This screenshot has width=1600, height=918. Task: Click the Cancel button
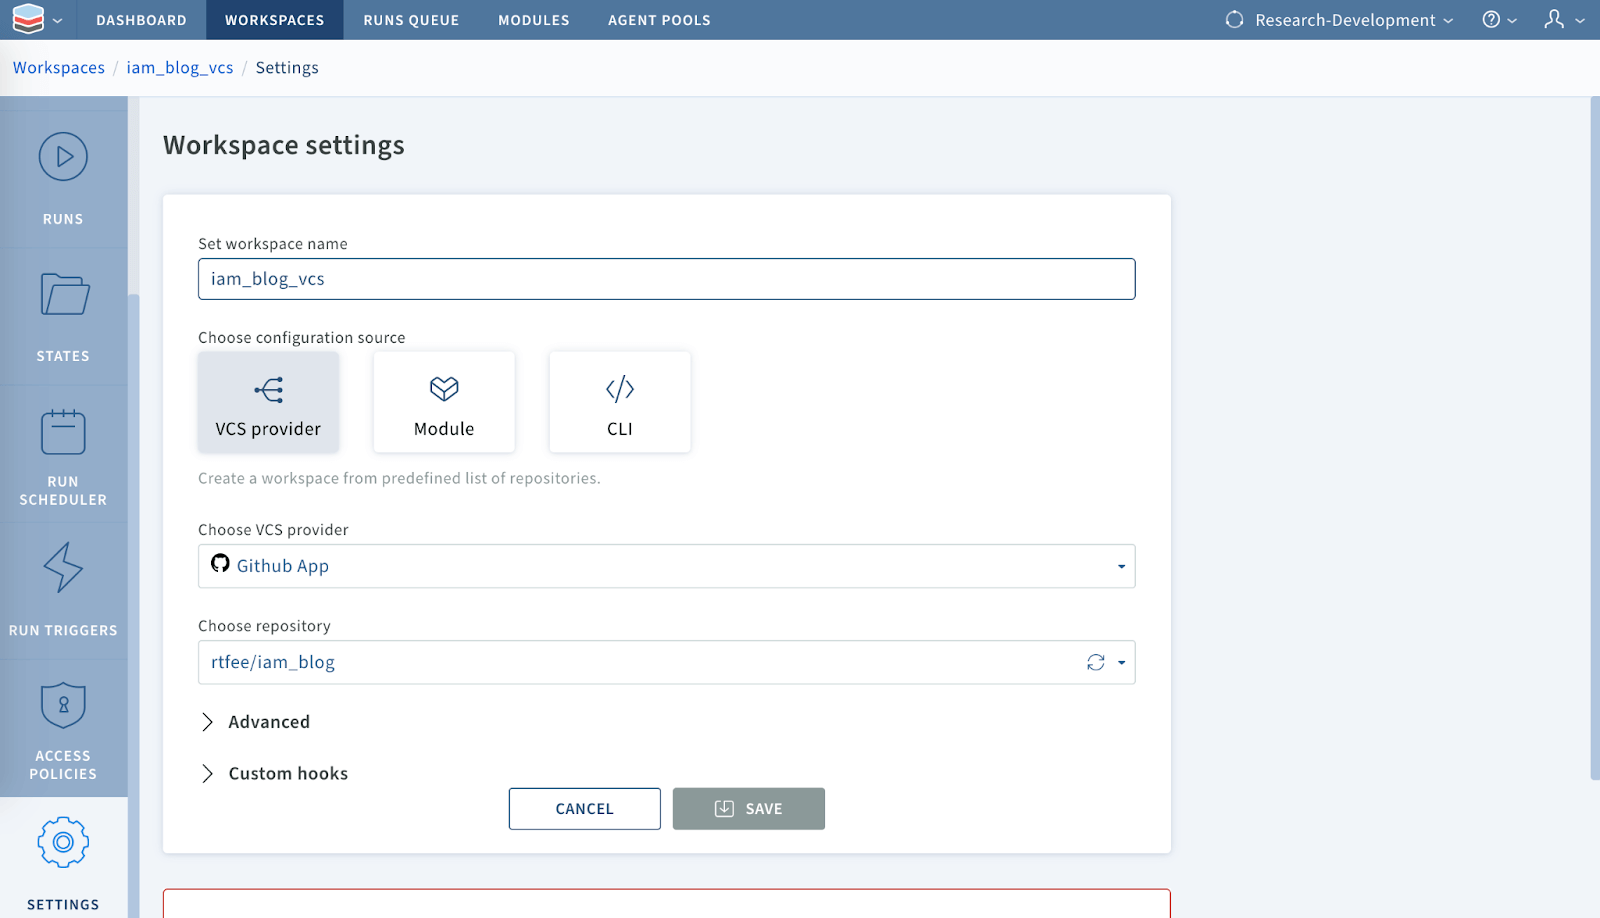point(585,809)
